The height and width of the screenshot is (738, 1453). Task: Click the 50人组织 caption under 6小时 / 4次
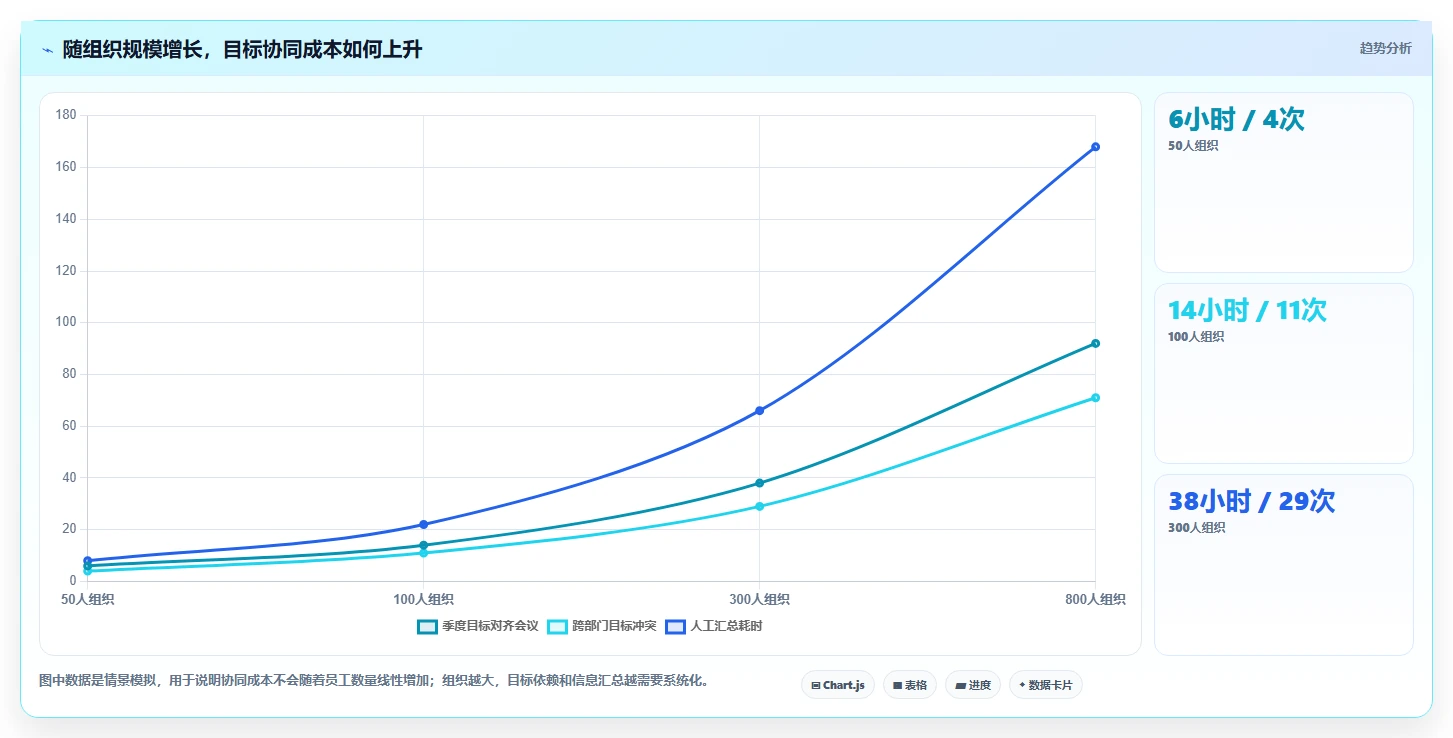(1193, 146)
